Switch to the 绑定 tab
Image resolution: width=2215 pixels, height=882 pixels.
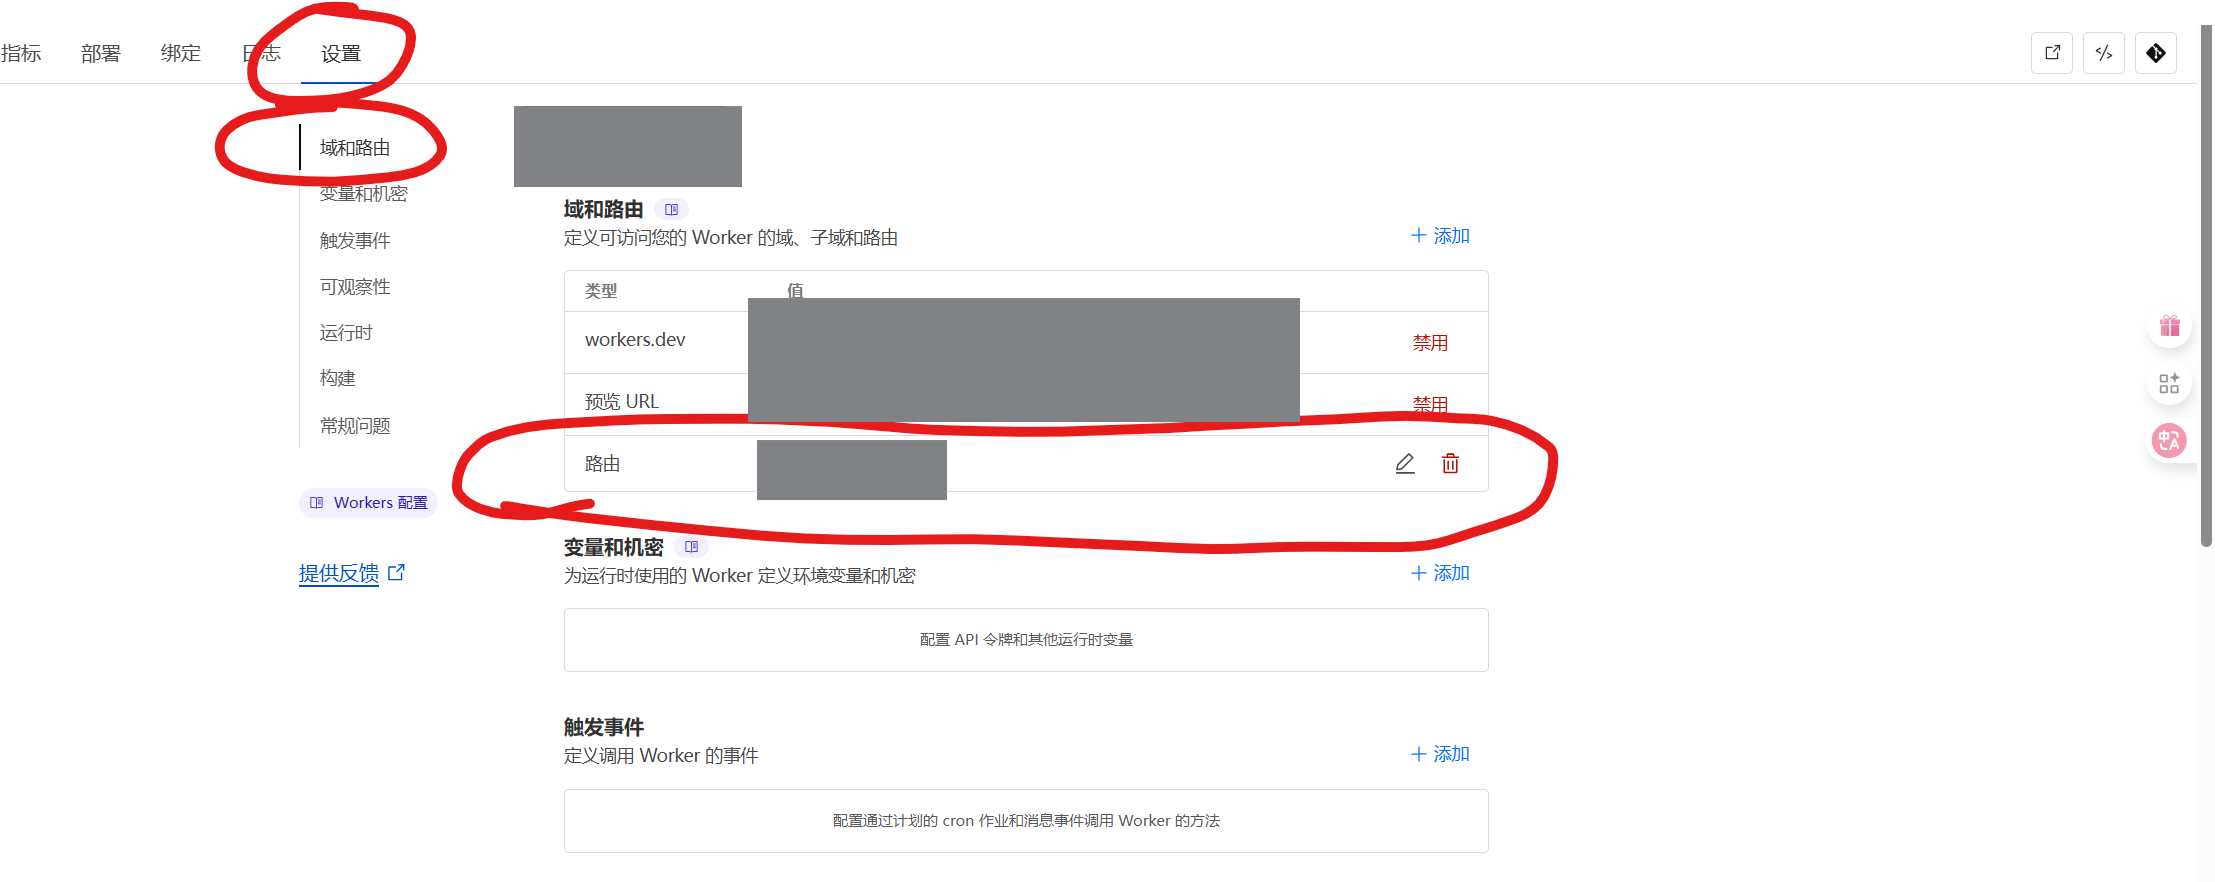(x=181, y=53)
